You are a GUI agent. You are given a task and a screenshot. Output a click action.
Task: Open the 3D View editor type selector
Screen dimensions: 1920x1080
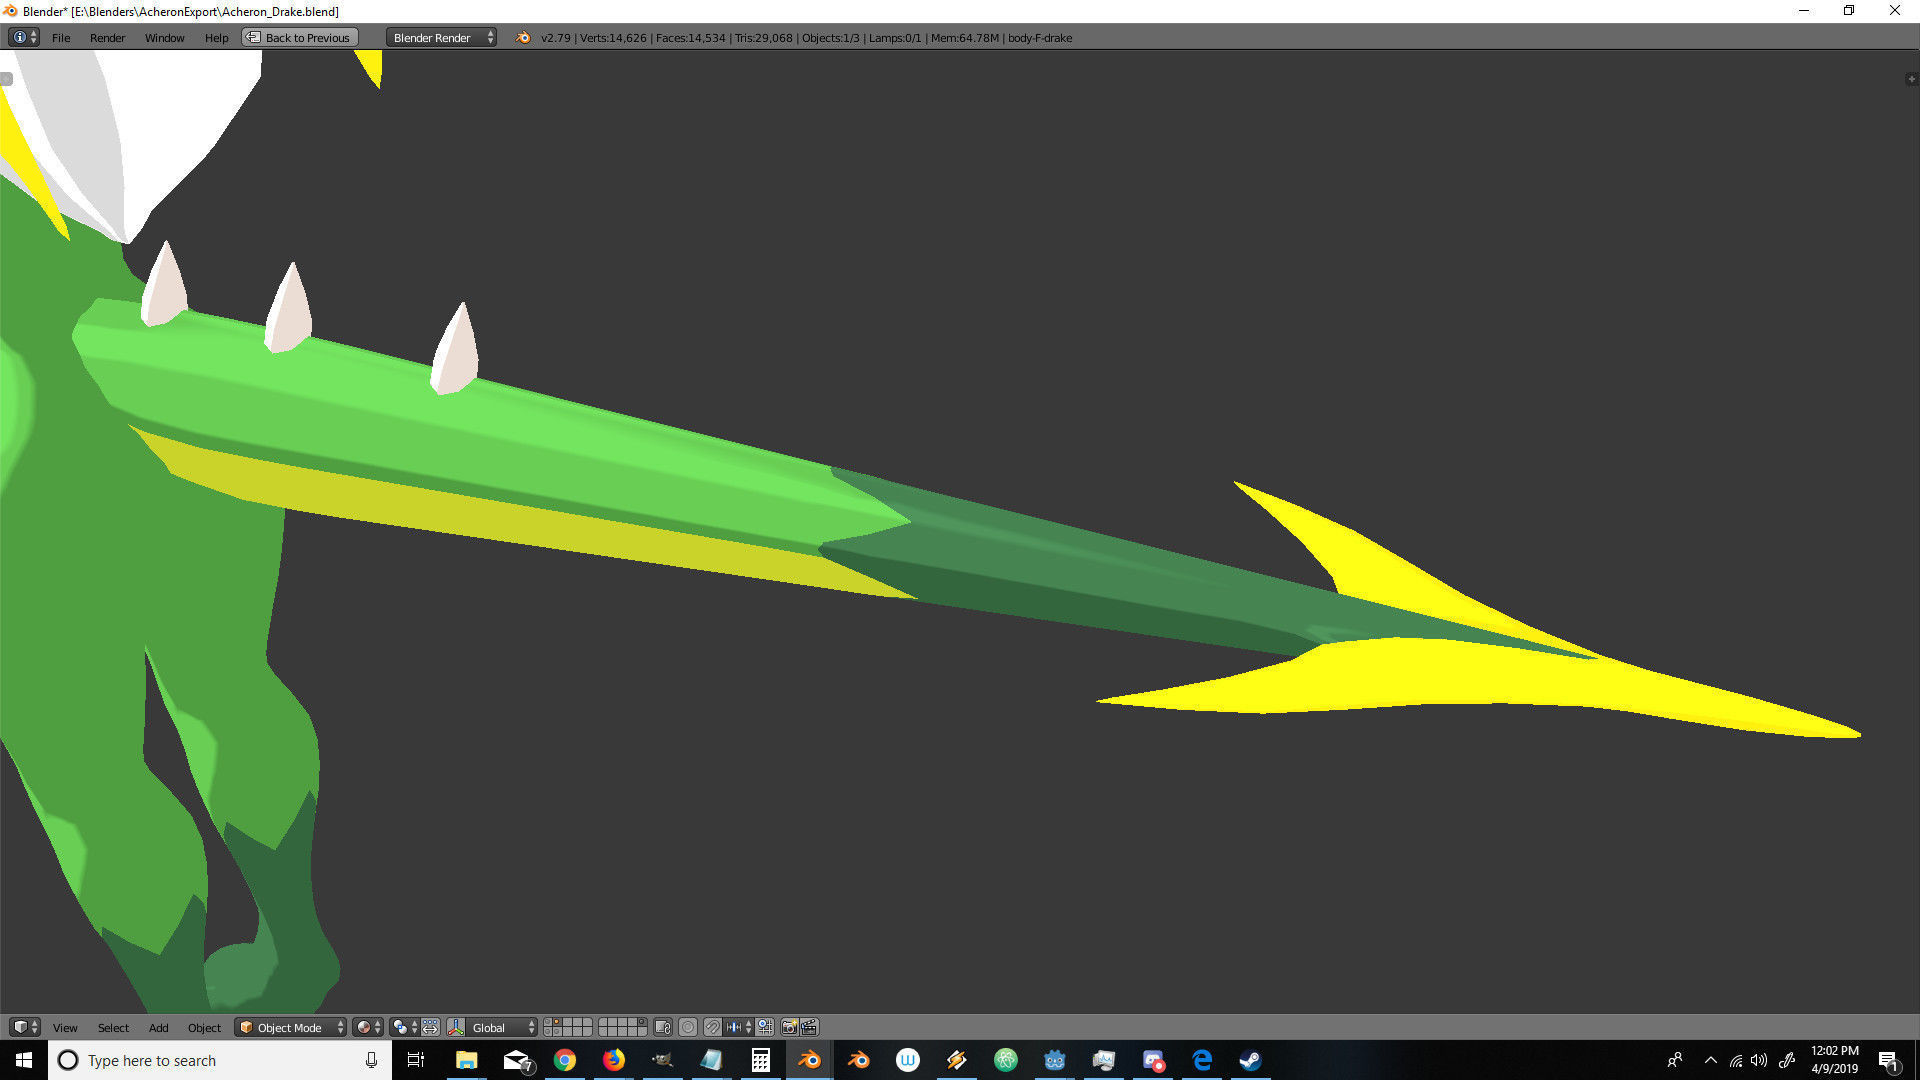pos(24,1027)
